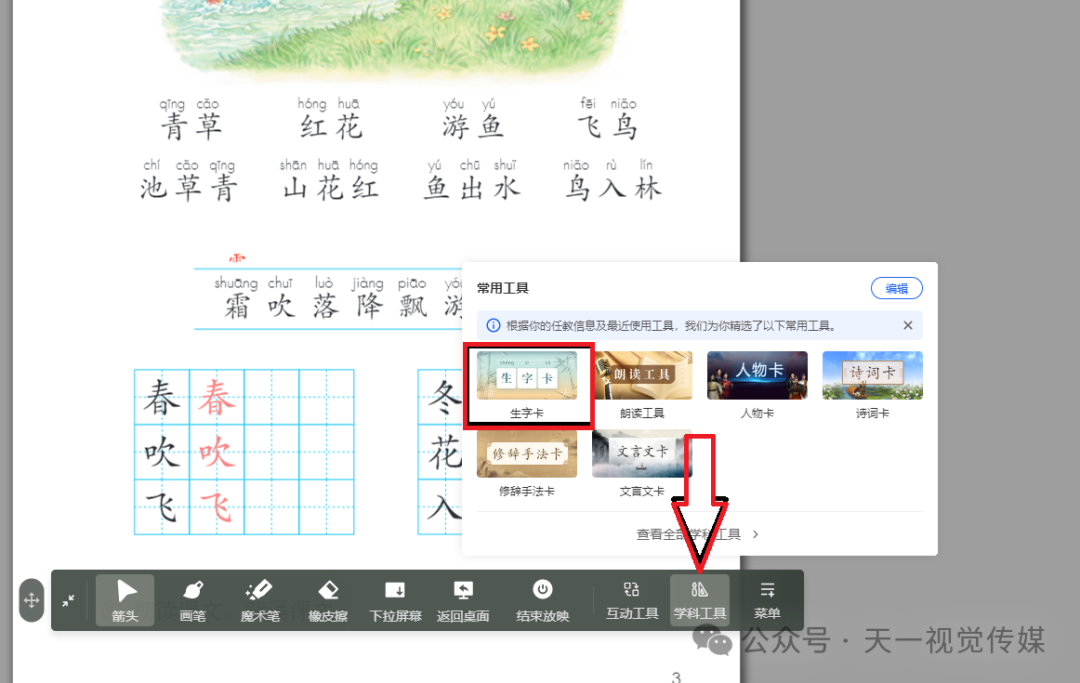Open the 菜单 menu
1080x683 pixels.
[767, 600]
